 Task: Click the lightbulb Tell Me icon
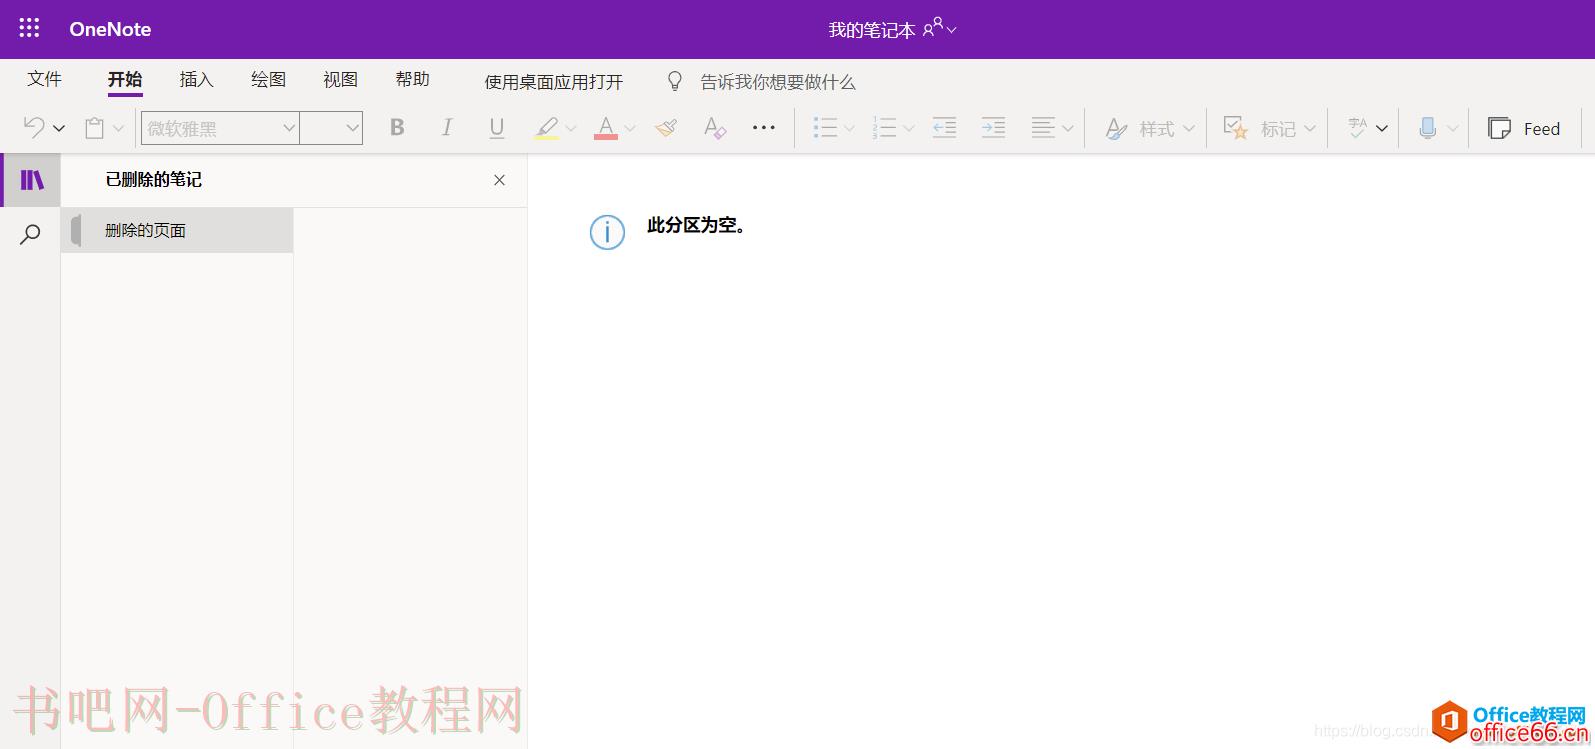click(x=675, y=81)
